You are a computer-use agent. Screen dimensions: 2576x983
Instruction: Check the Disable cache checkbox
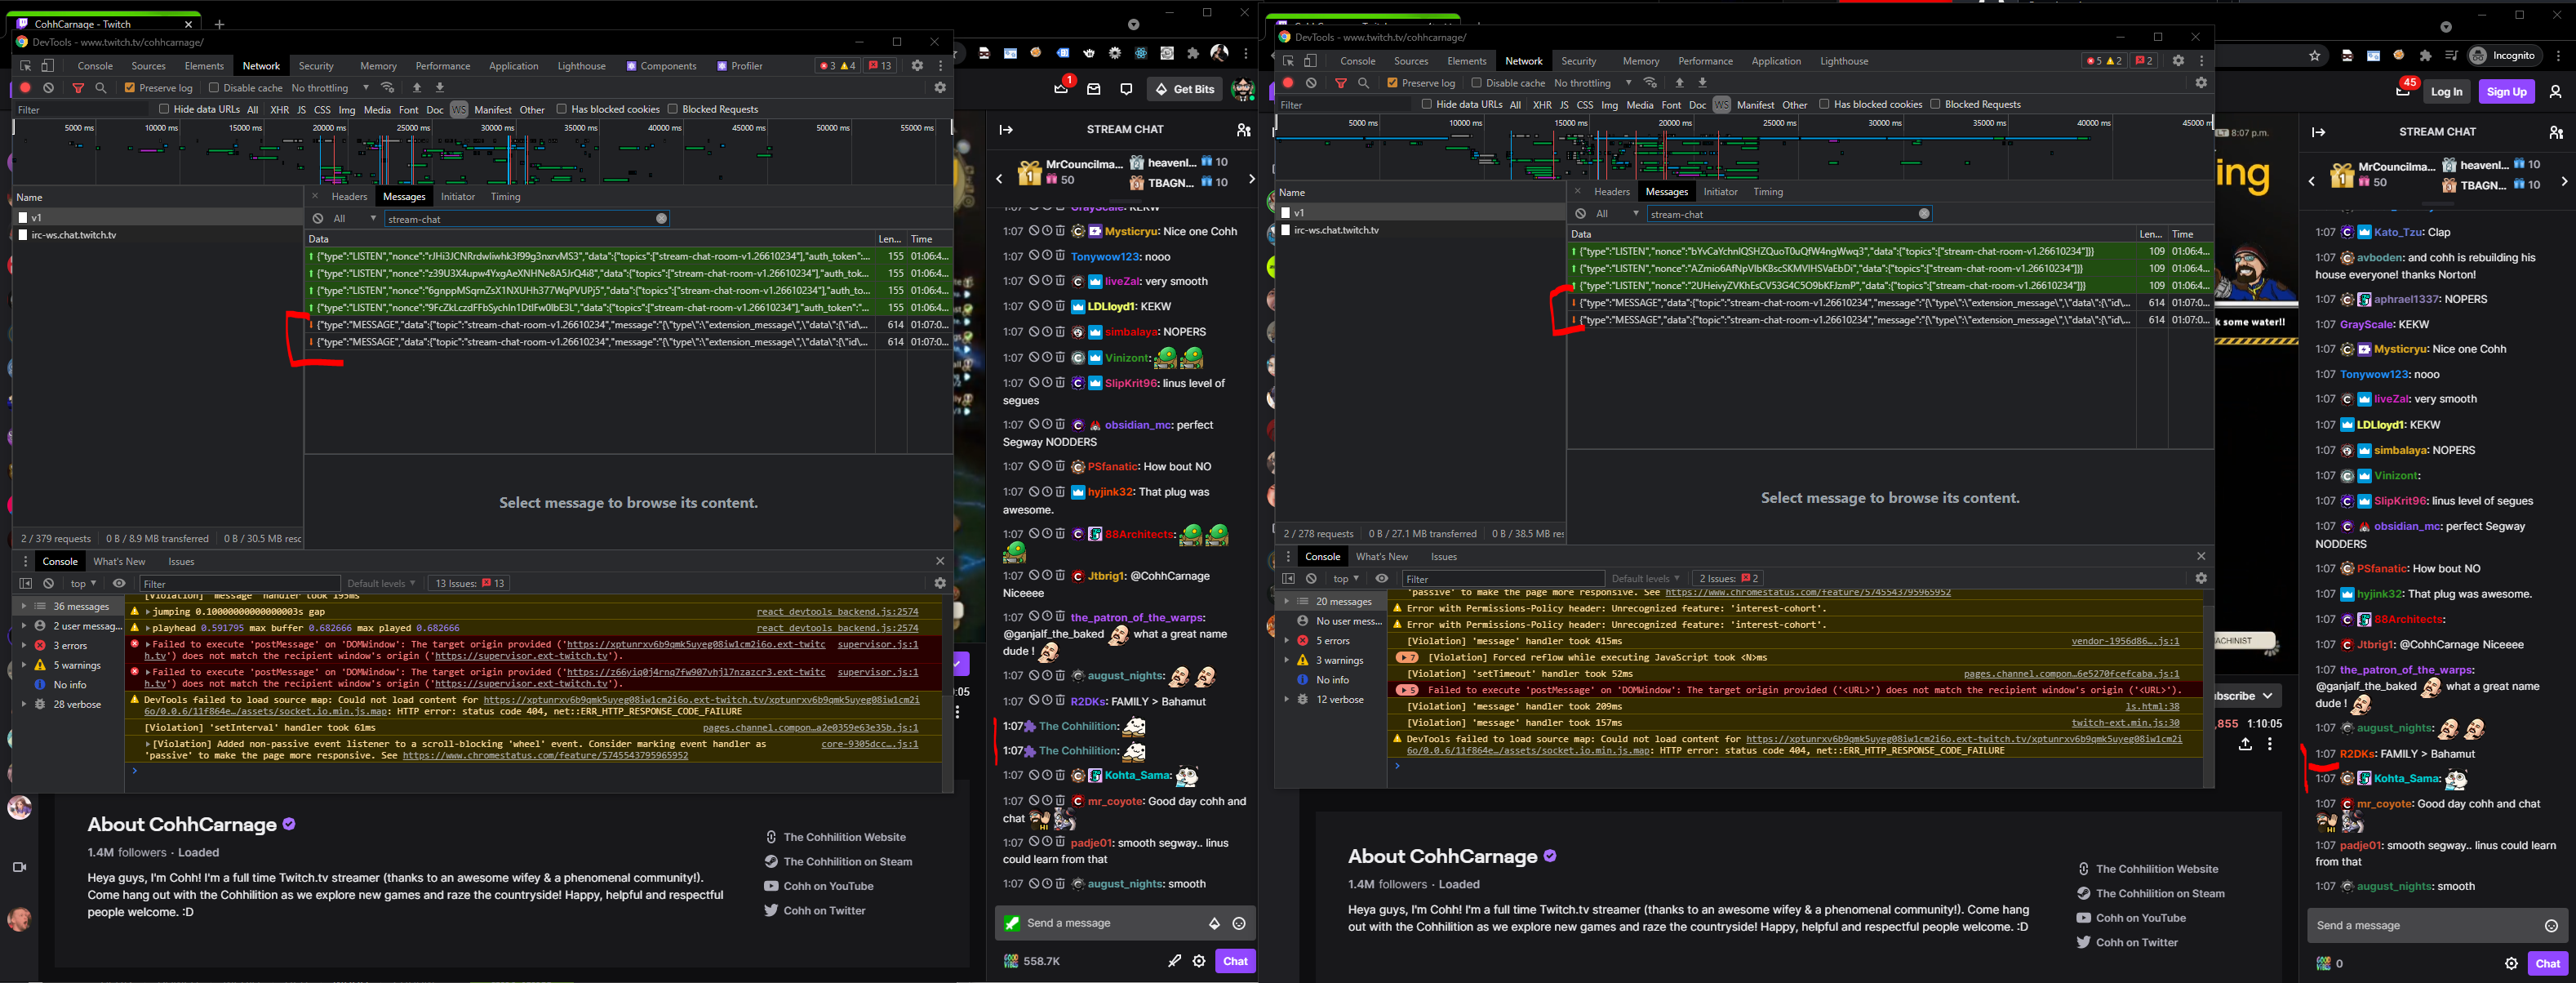[x=213, y=87]
